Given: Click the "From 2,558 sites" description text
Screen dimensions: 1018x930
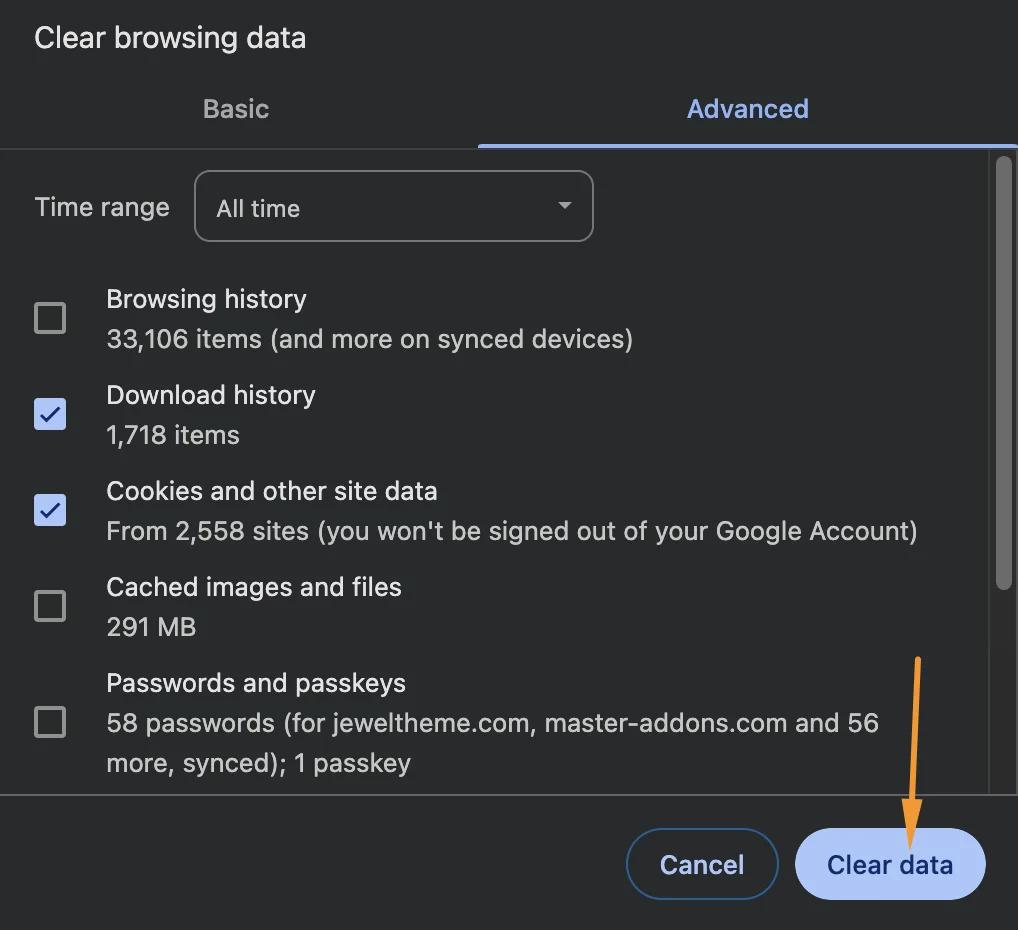Looking at the screenshot, I should coord(512,531).
